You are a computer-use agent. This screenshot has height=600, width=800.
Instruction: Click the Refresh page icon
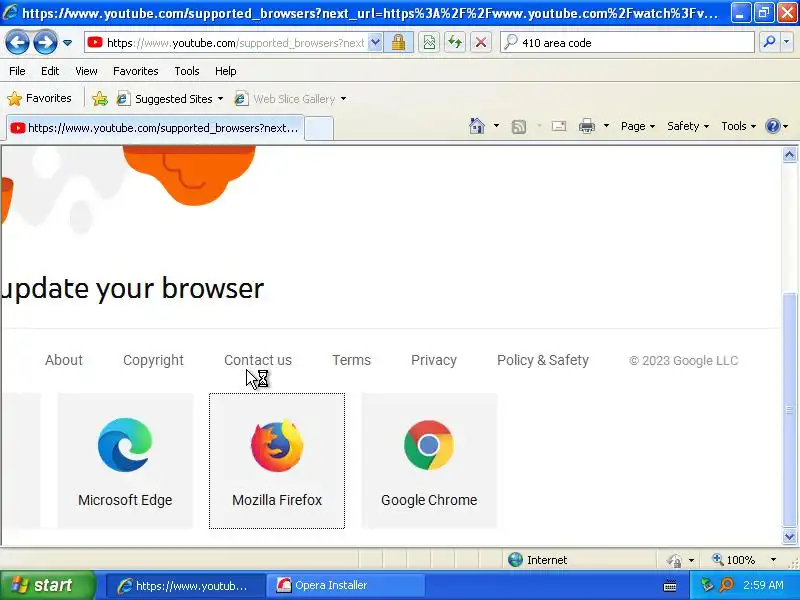click(x=455, y=43)
